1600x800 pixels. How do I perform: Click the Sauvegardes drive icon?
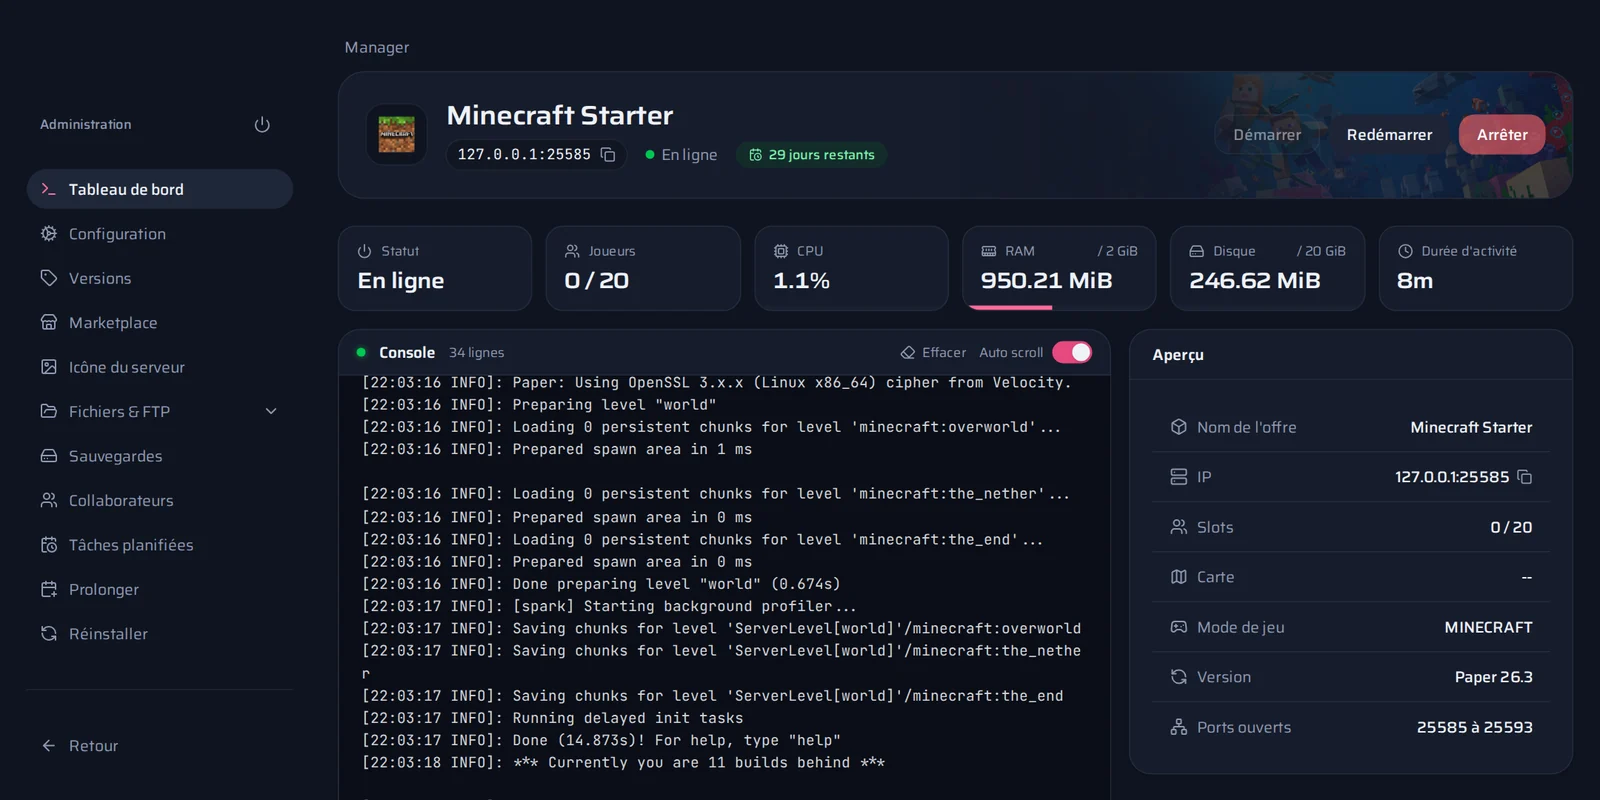(x=48, y=456)
